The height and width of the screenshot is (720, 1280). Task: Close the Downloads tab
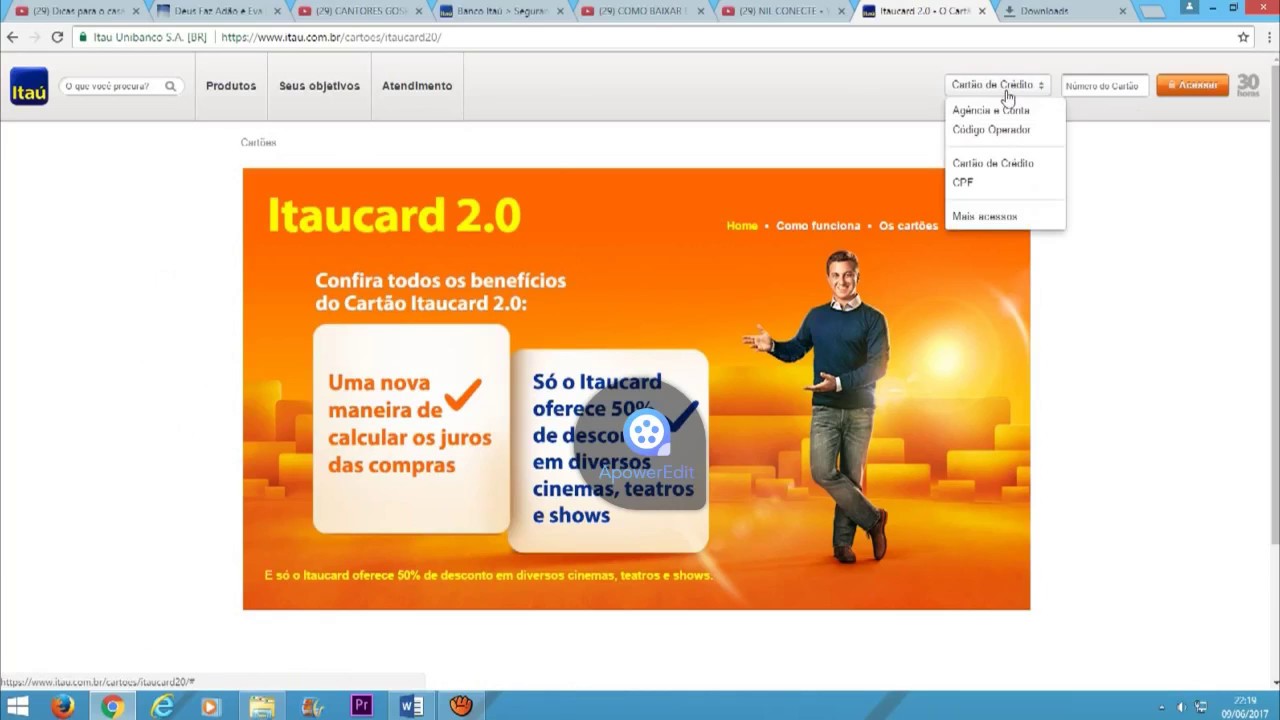pyautogui.click(x=1123, y=11)
